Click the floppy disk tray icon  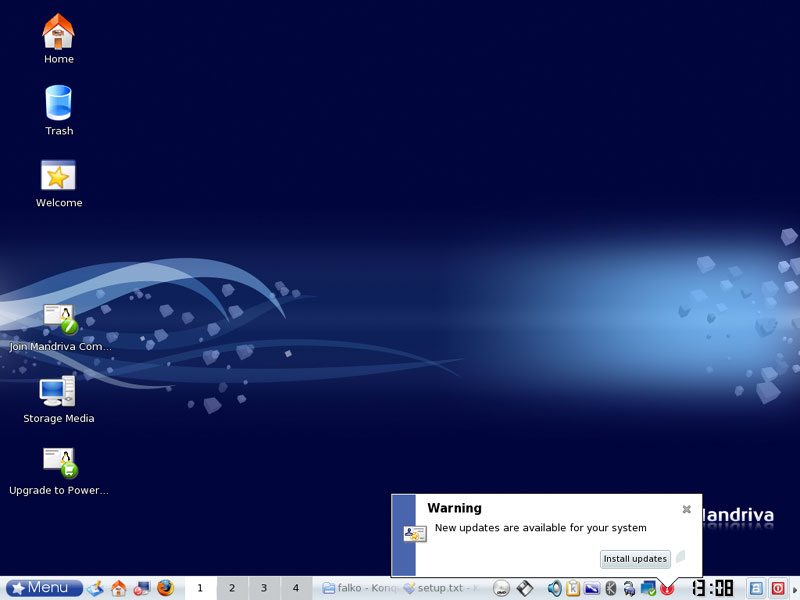[524, 588]
